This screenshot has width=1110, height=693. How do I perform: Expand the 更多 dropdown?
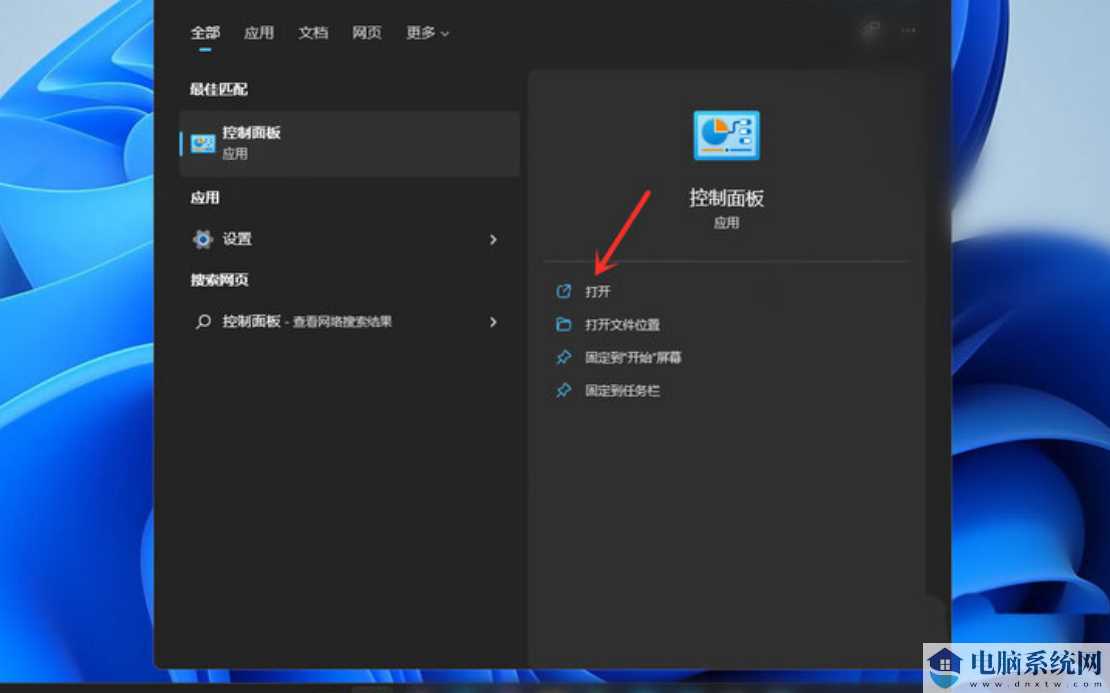[426, 32]
